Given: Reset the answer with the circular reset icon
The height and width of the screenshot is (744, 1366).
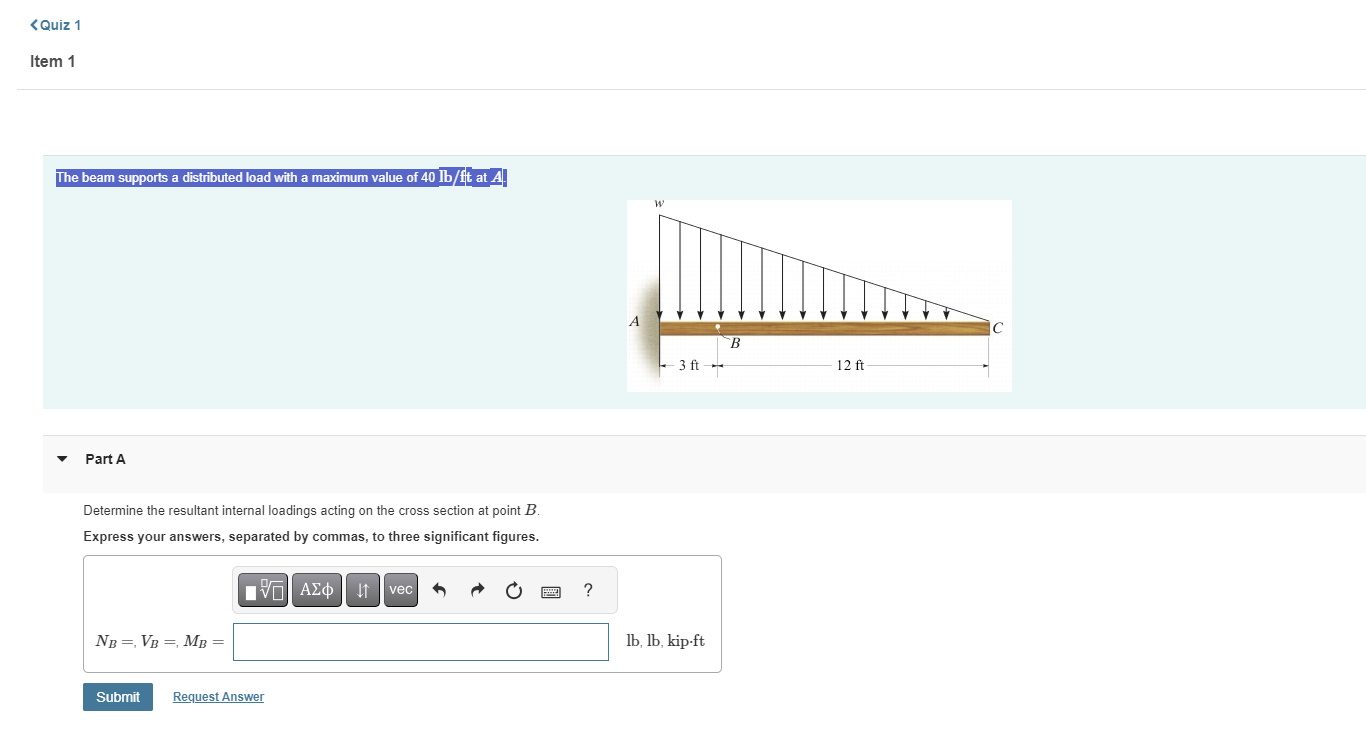Looking at the screenshot, I should click(x=513, y=590).
